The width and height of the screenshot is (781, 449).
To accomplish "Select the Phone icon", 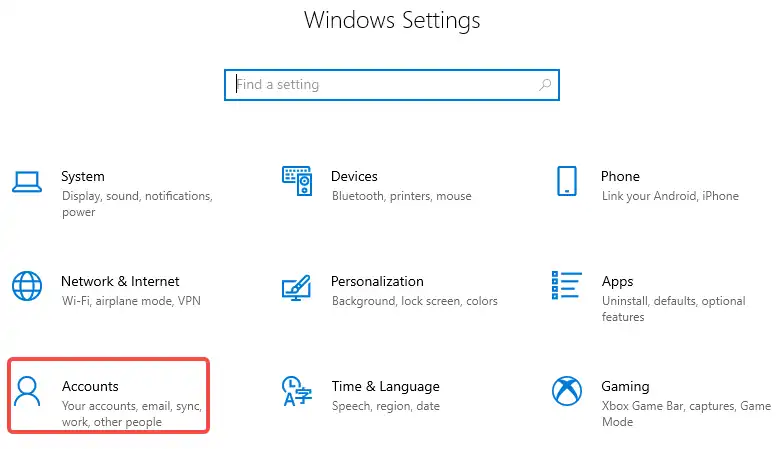I will [x=567, y=181].
